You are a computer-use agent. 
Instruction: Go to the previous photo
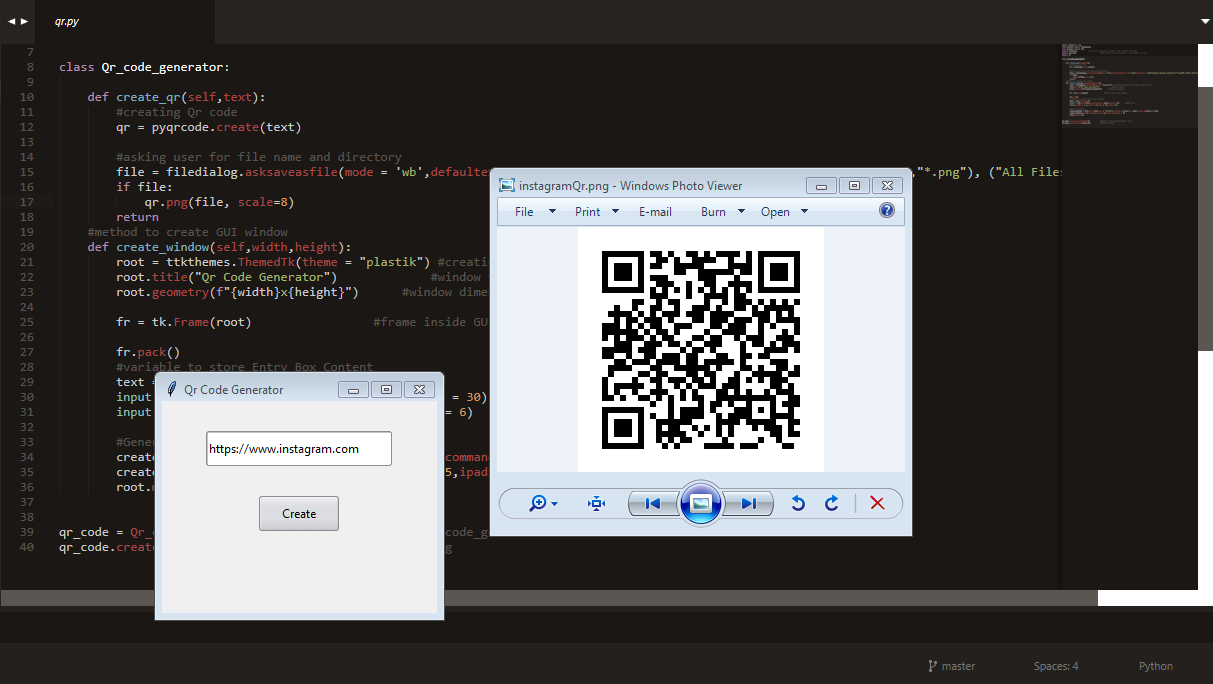[x=653, y=503]
